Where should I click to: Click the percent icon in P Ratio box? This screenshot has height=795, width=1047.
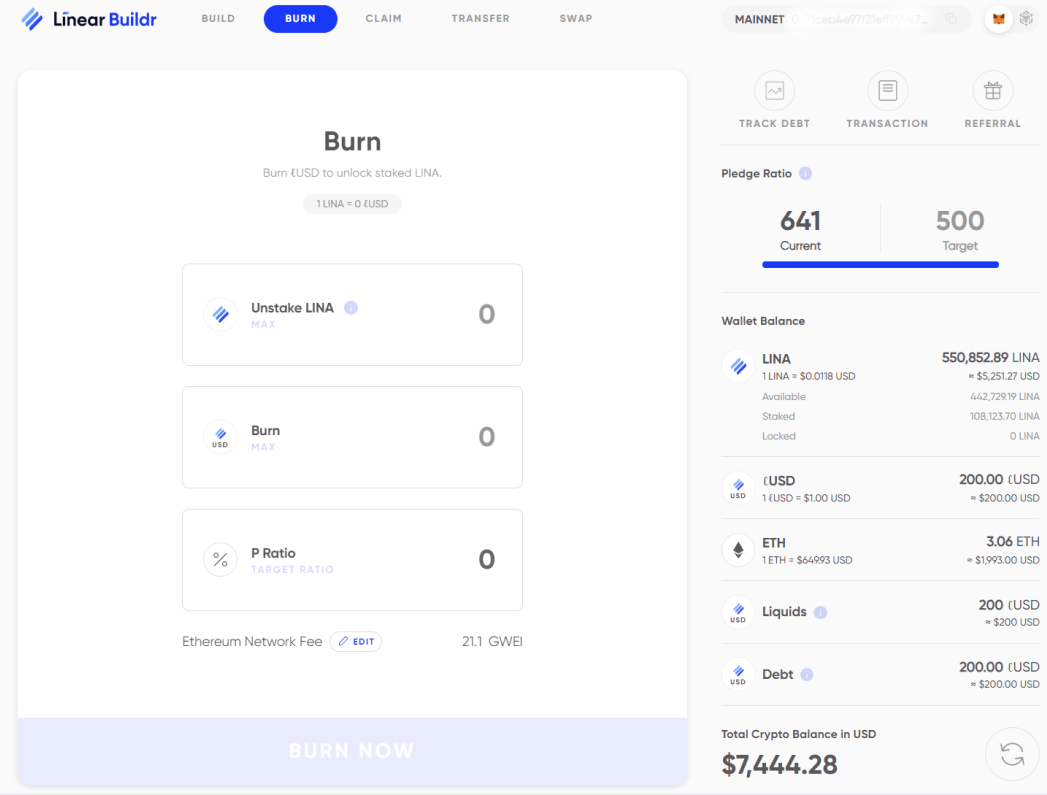pyautogui.click(x=220, y=559)
